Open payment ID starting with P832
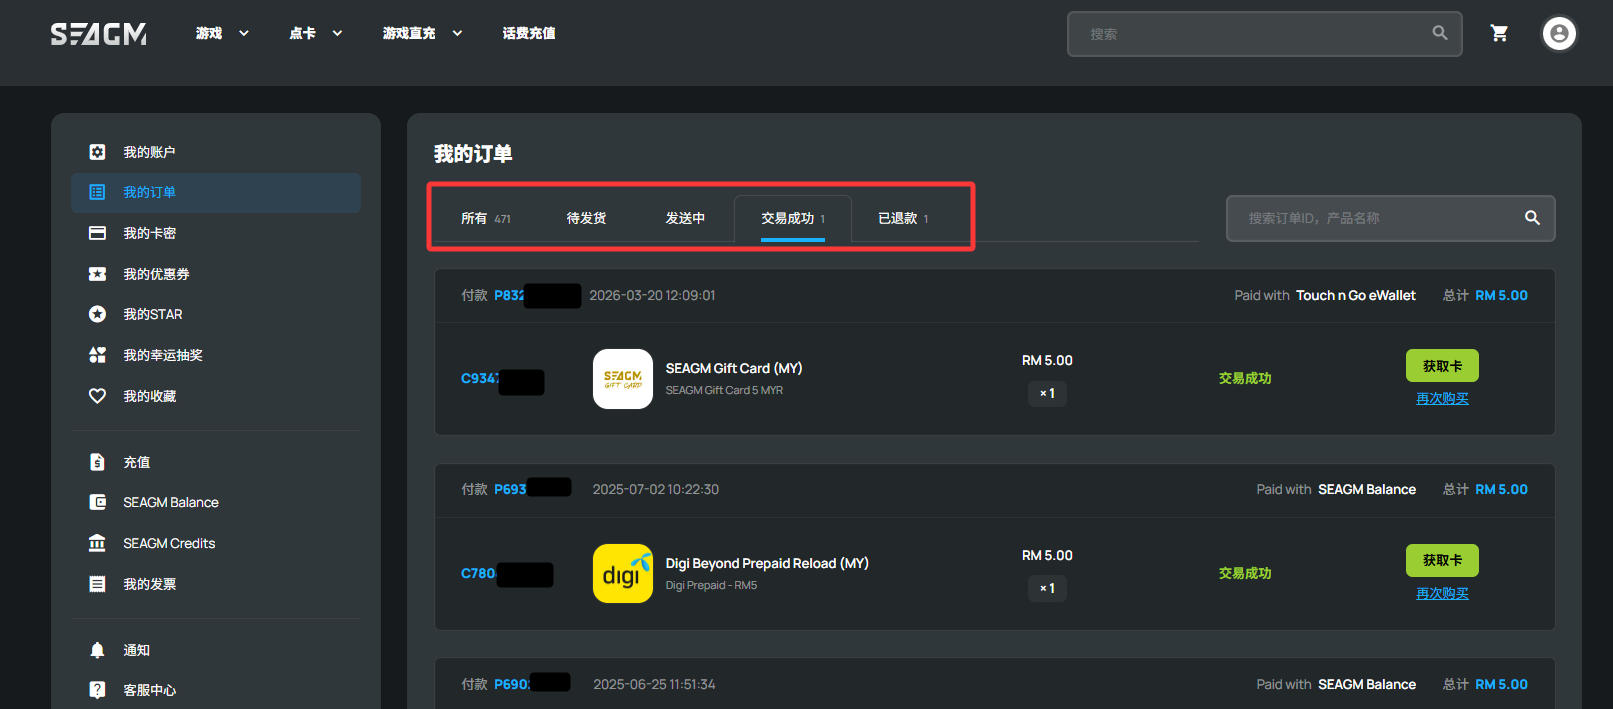The height and width of the screenshot is (709, 1613). click(509, 295)
